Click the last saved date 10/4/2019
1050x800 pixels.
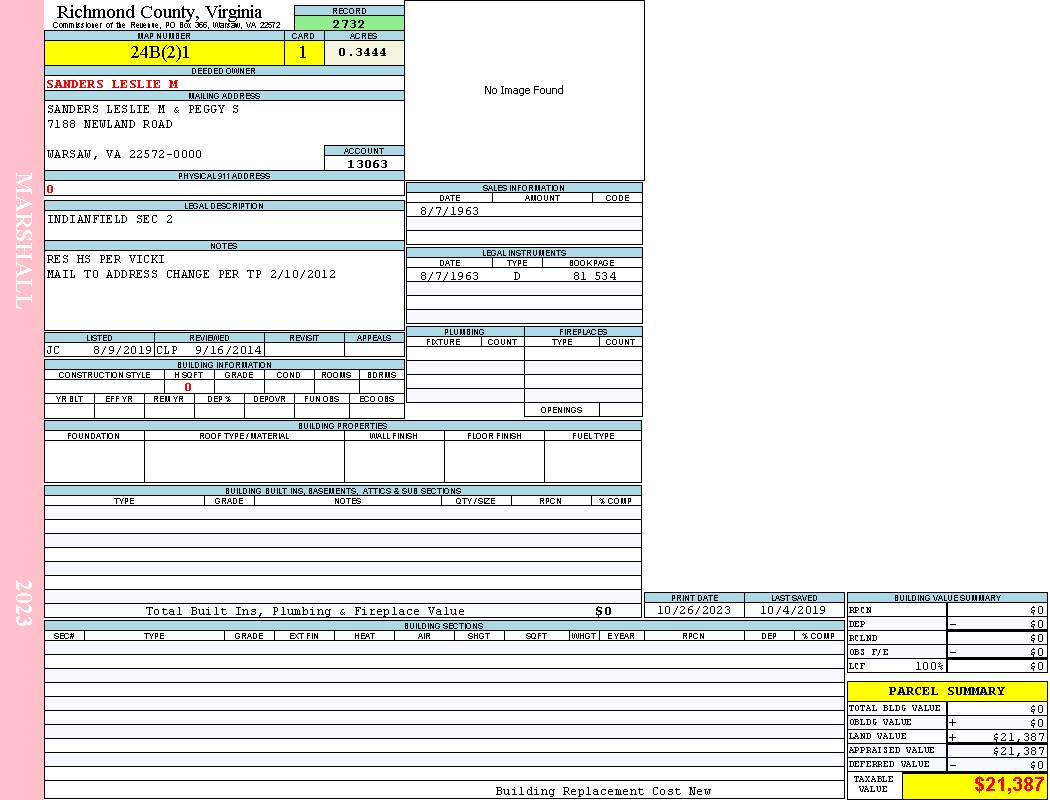tap(793, 610)
